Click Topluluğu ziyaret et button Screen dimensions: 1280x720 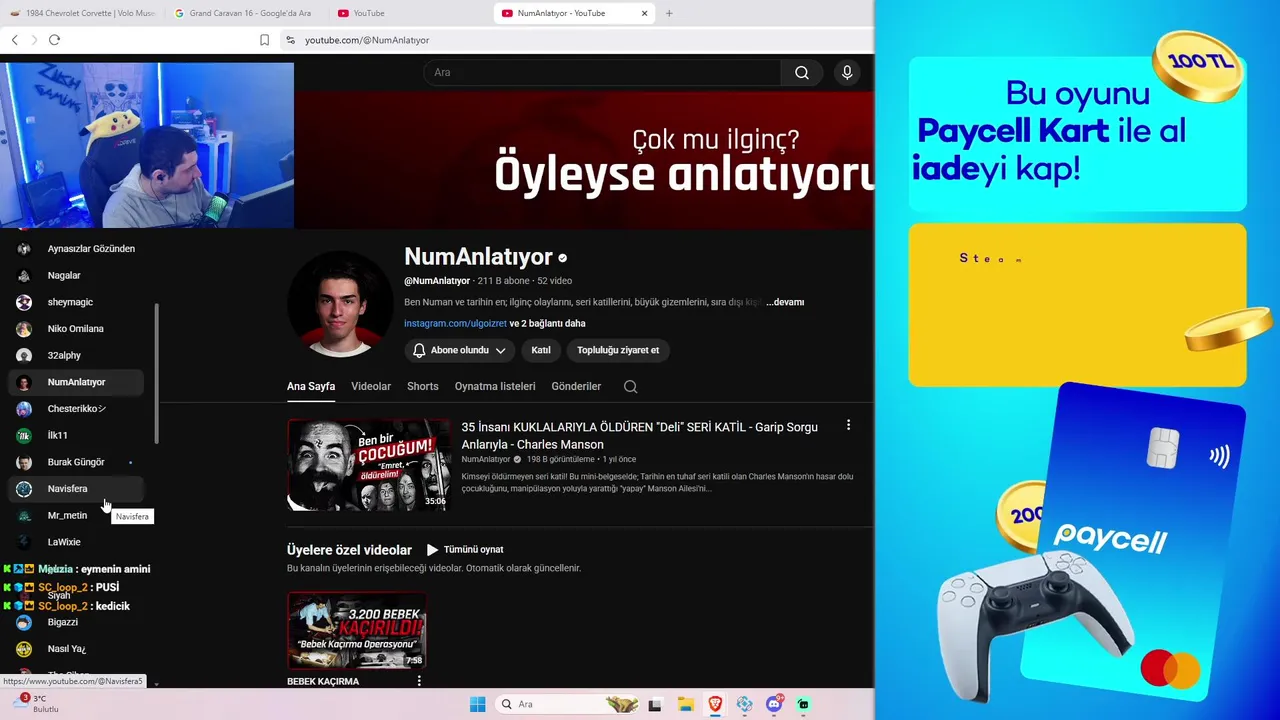(x=618, y=350)
